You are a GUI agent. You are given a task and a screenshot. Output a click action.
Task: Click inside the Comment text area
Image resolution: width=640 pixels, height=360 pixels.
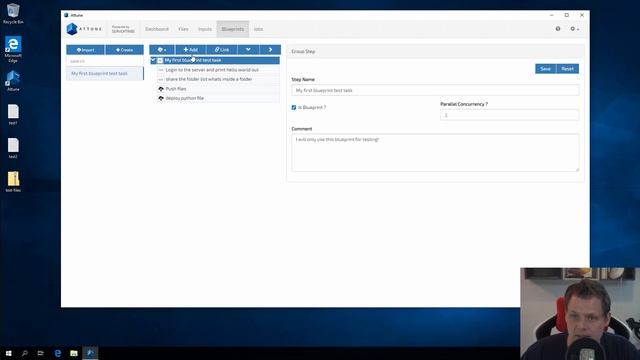435,153
